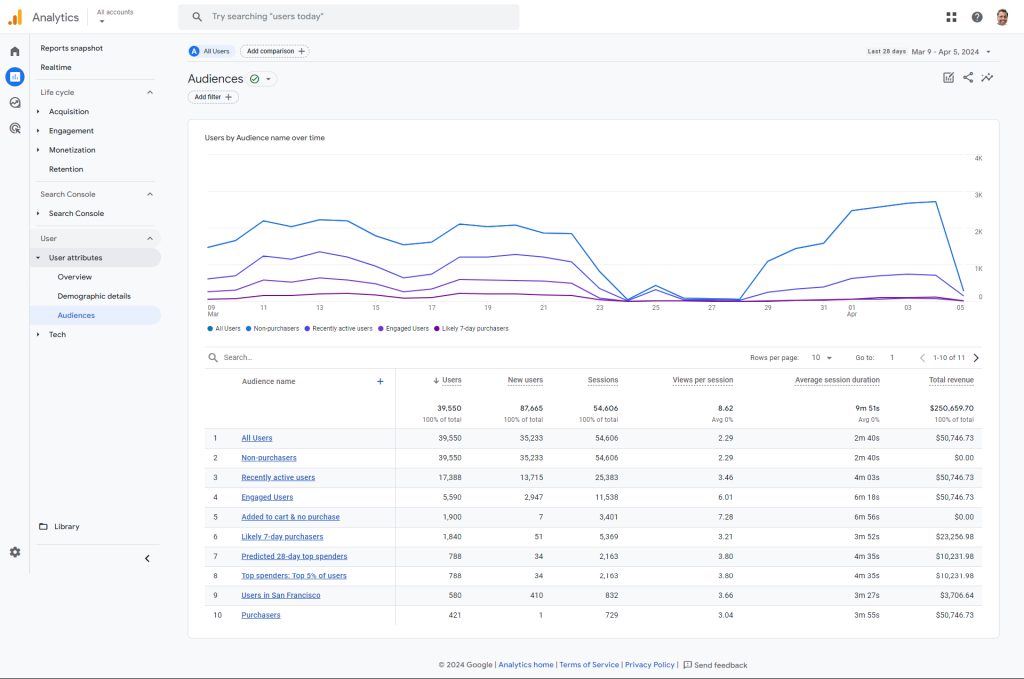Open the Privacy Policy link
The width and height of the screenshot is (1024, 679).
click(x=650, y=665)
